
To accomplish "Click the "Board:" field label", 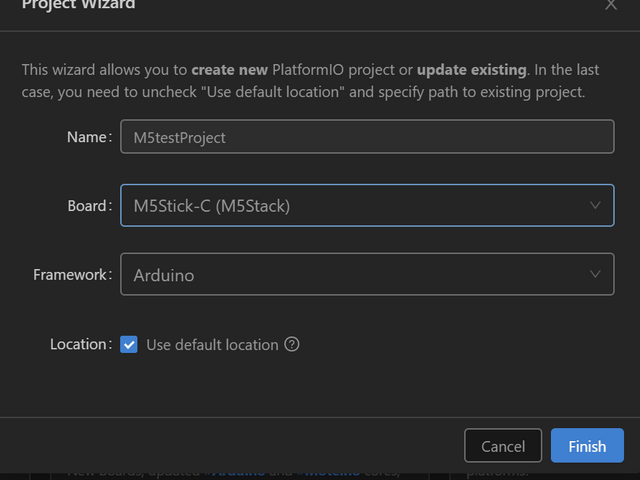I will (87, 206).
